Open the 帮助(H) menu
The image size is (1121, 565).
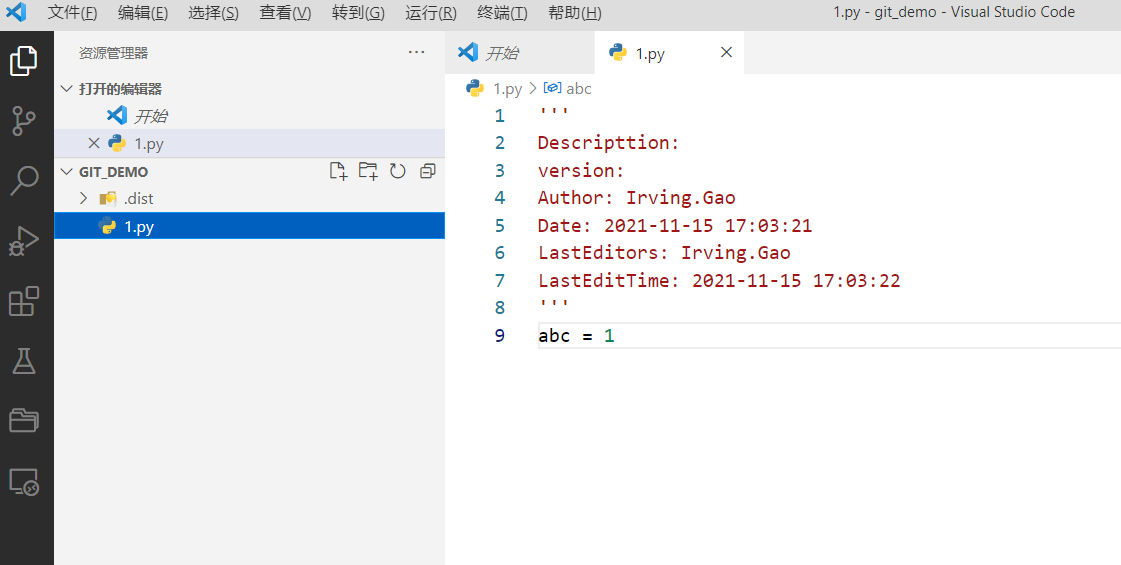[x=575, y=13]
